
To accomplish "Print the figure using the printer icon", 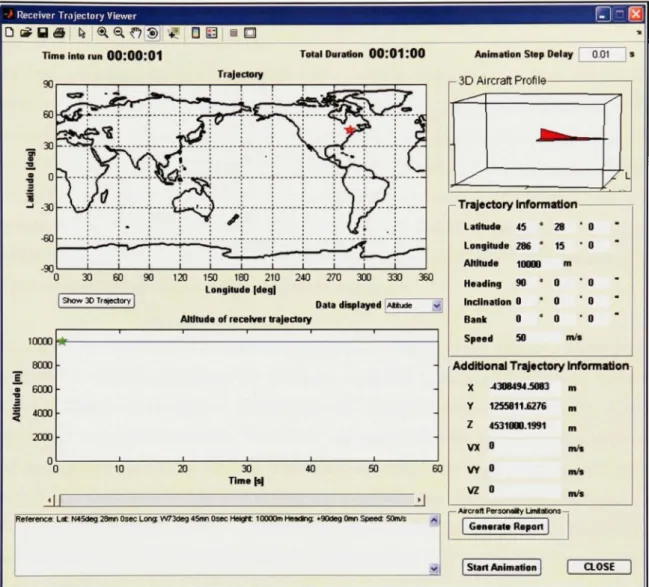I will tap(59, 33).
